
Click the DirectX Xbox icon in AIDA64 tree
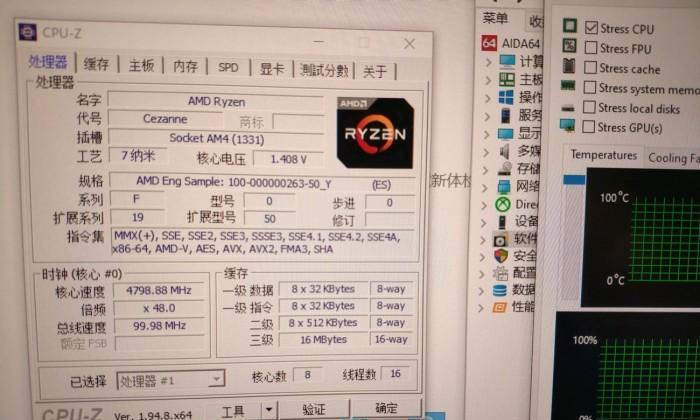pyautogui.click(x=503, y=204)
